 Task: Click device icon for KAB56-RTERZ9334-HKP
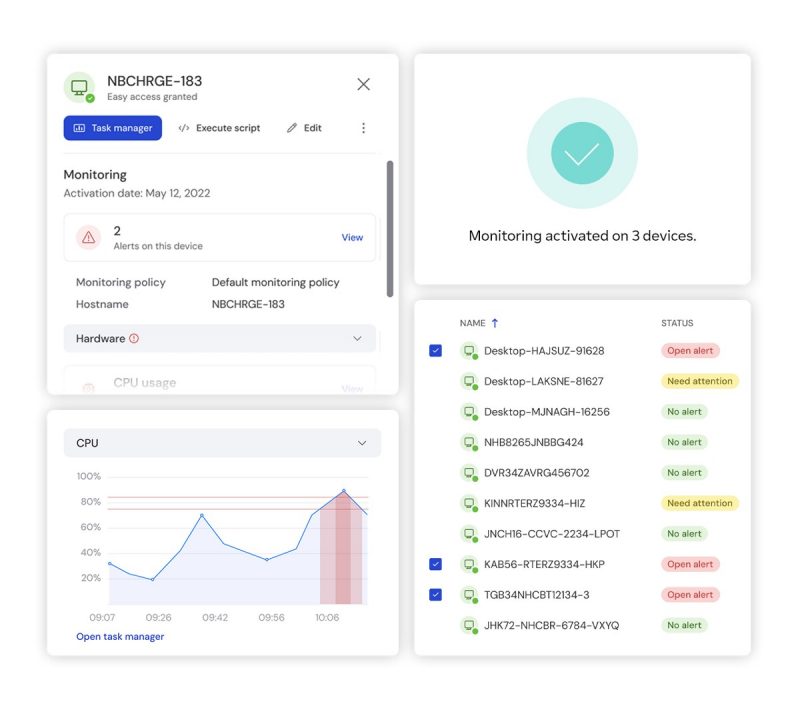point(469,564)
